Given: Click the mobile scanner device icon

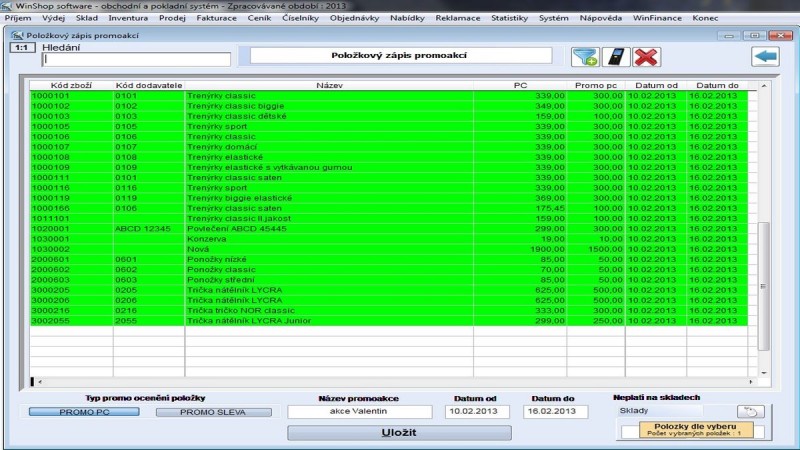Looking at the screenshot, I should 617,57.
